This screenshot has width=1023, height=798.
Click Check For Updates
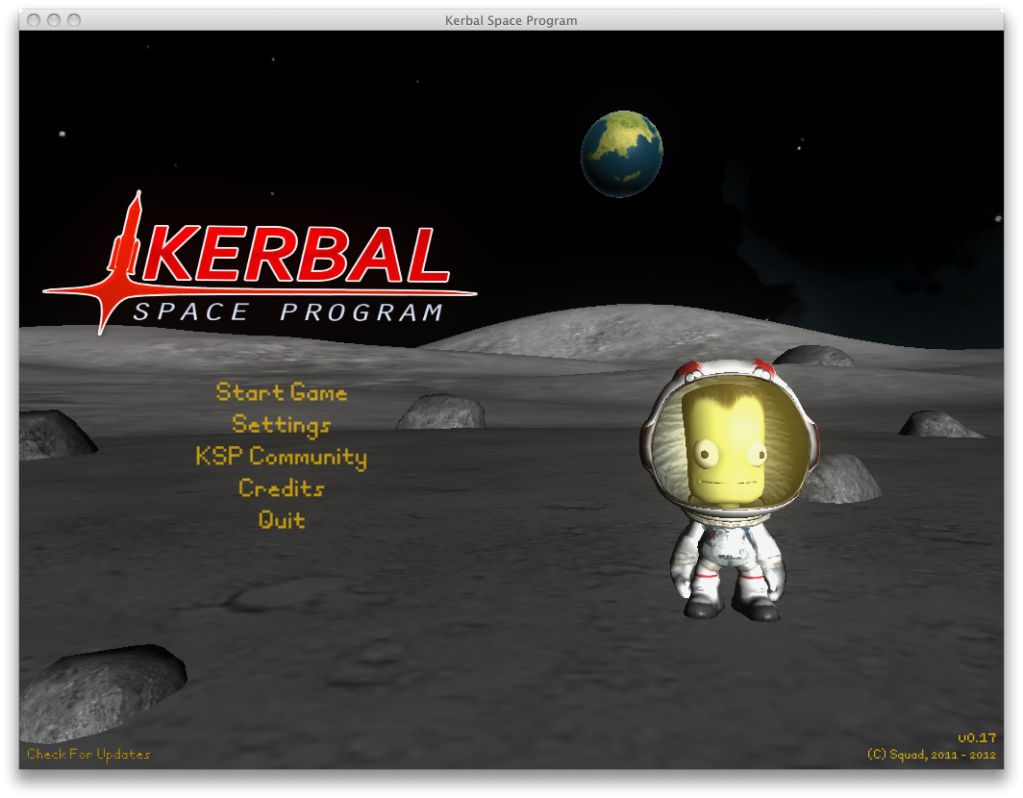click(88, 754)
